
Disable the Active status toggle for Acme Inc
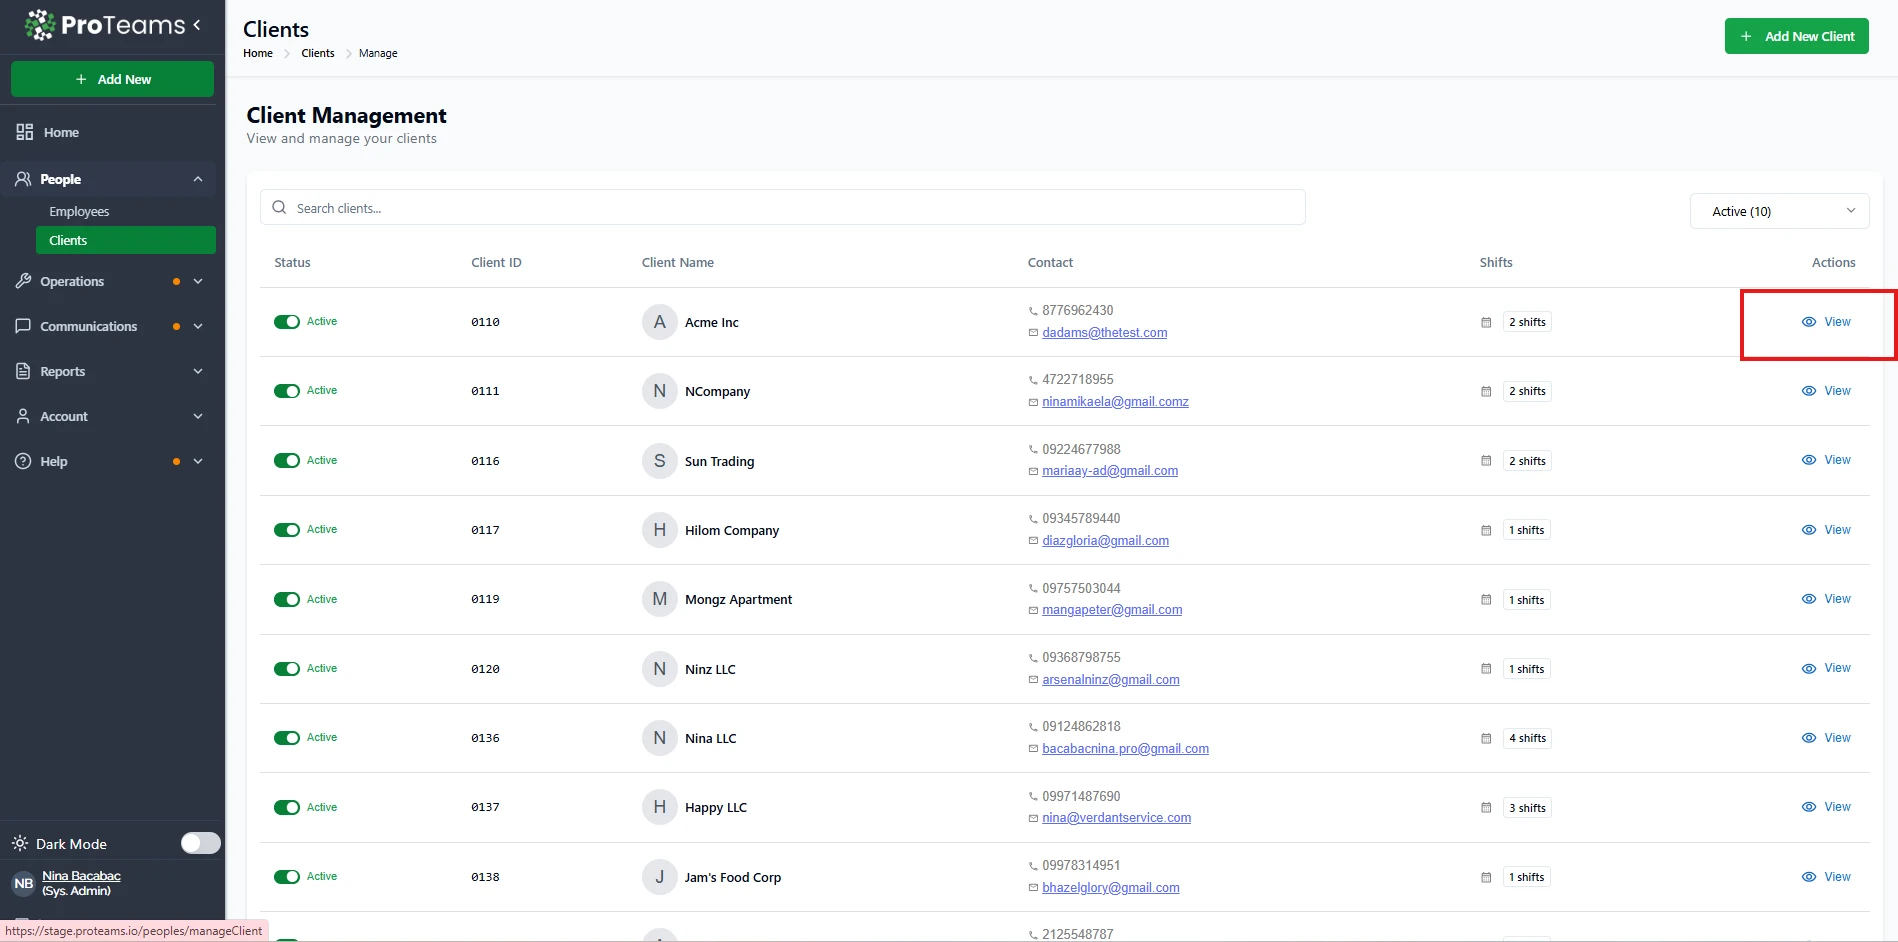tap(287, 322)
